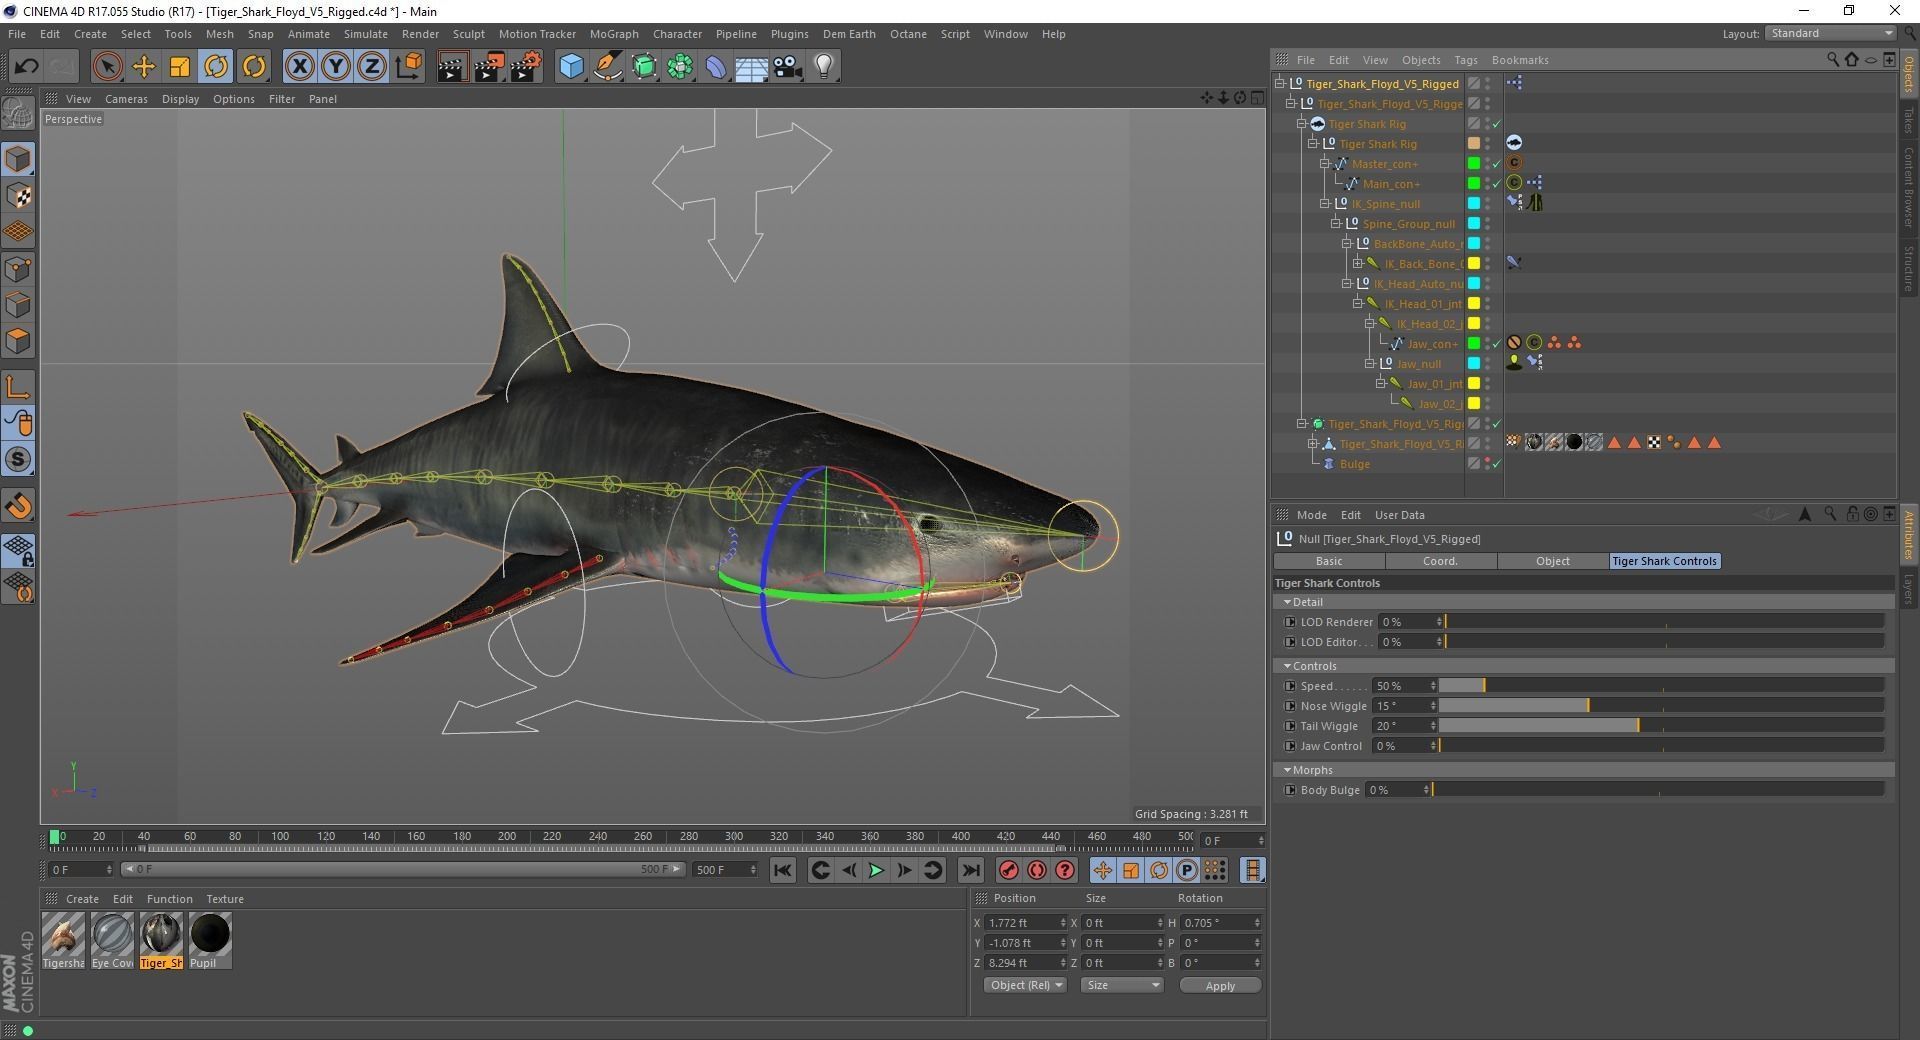Switch to the Coord. tab

point(1440,561)
